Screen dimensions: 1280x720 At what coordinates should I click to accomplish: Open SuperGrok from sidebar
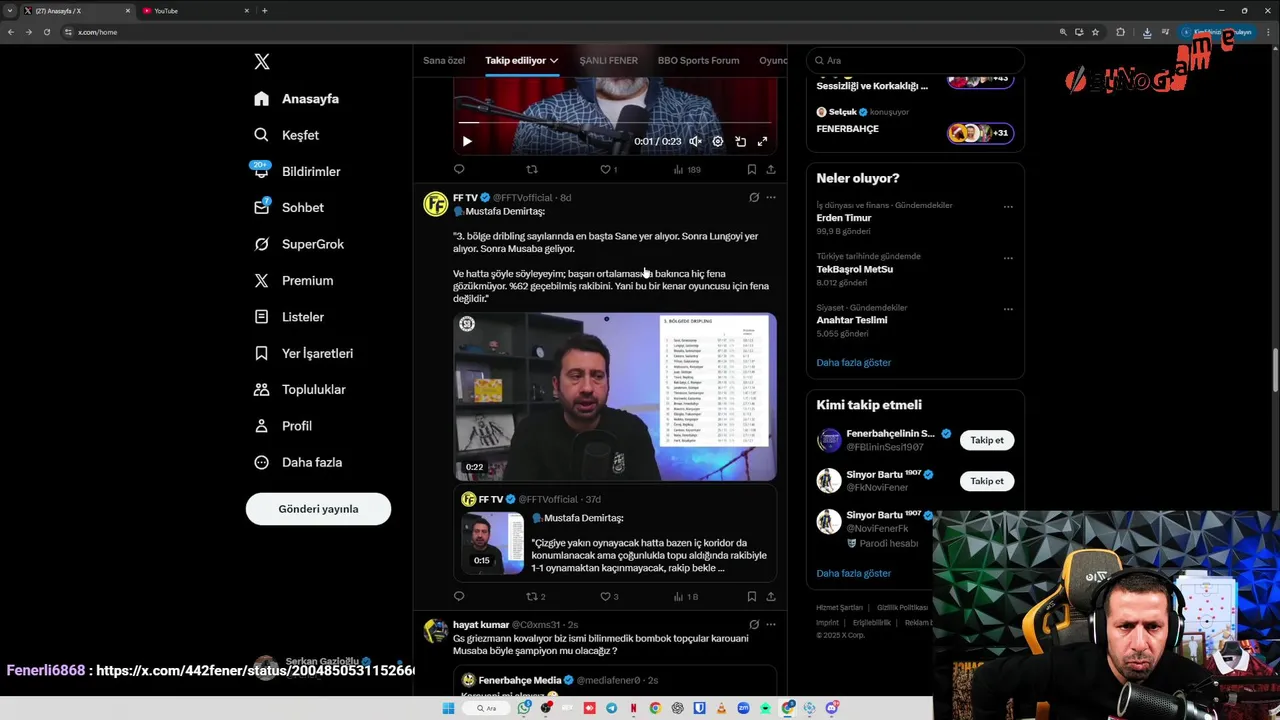pyautogui.click(x=298, y=244)
